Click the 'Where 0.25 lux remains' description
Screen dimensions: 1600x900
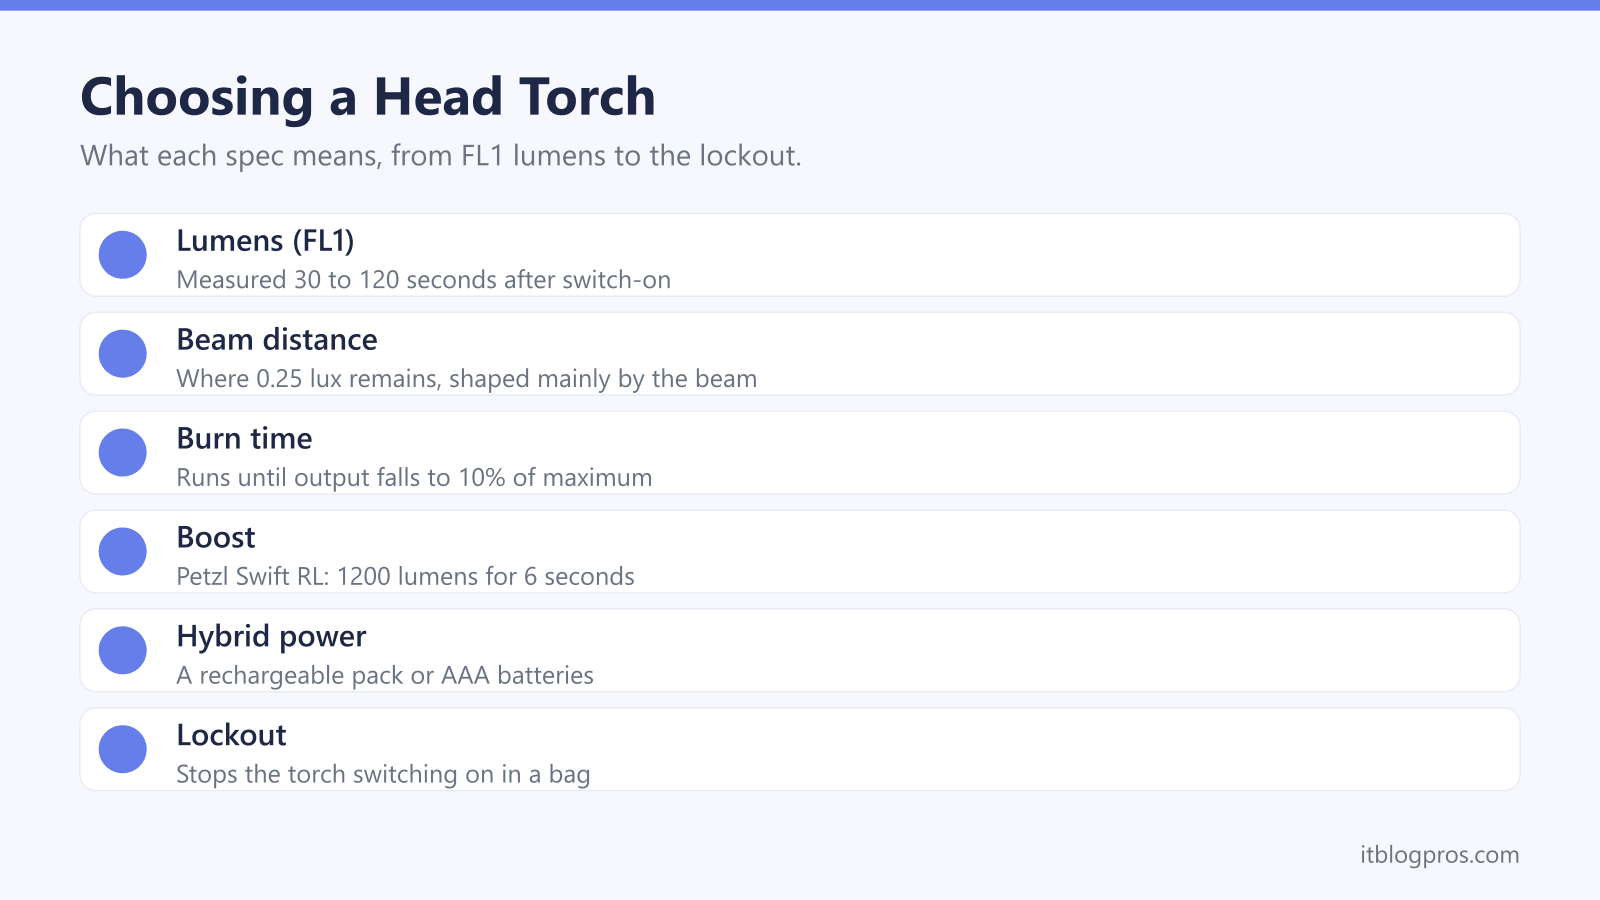tap(466, 379)
